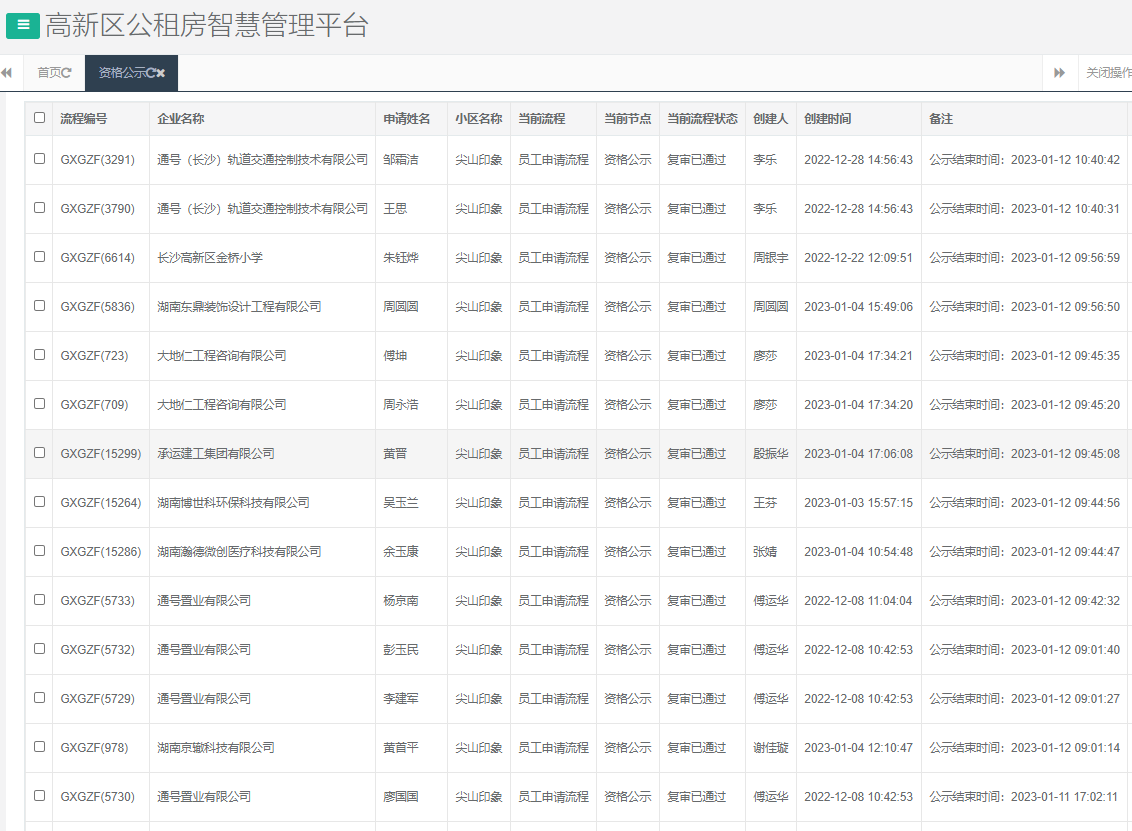This screenshot has height=831, width=1132.
Task: Sort by the 创建时间 column header
Action: [827, 119]
